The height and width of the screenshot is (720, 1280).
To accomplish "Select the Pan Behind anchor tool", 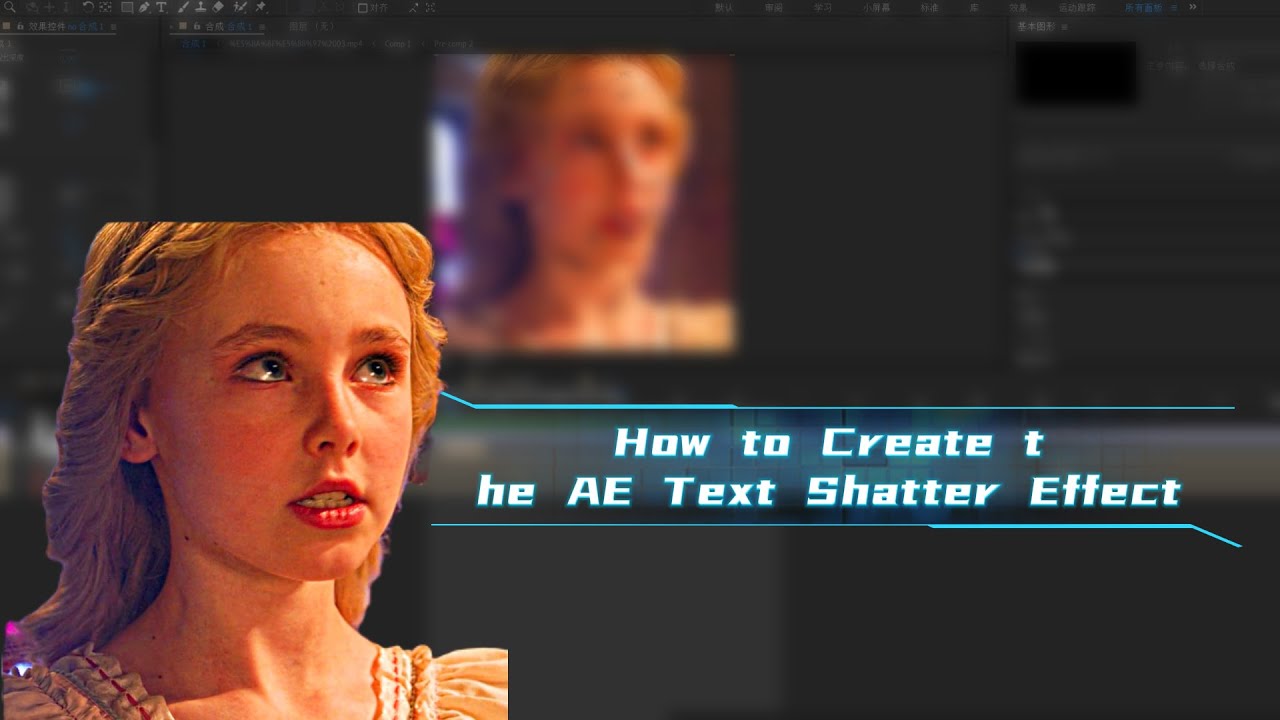I will (105, 7).
